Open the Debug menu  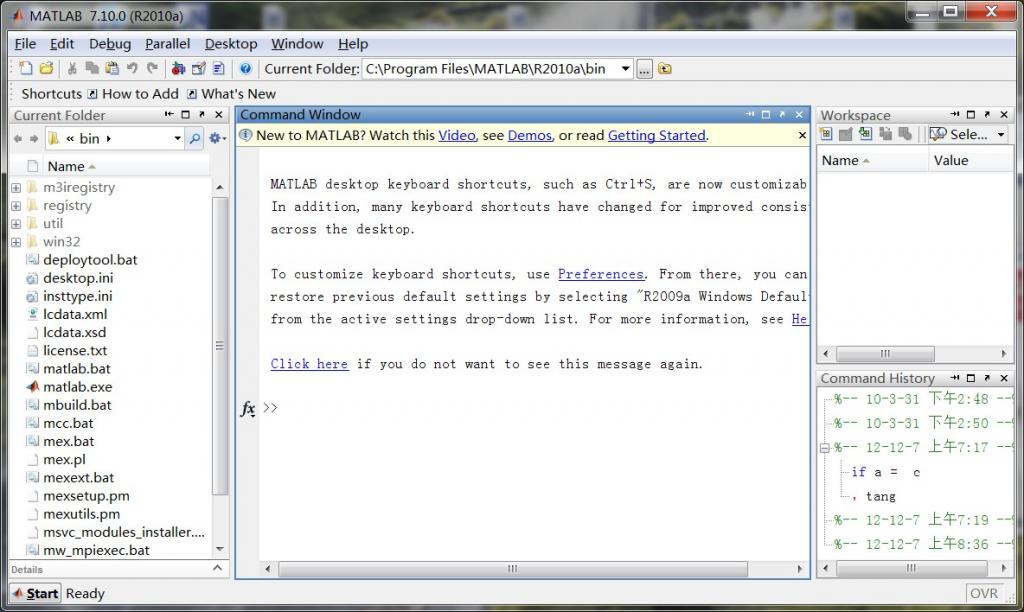coord(110,44)
